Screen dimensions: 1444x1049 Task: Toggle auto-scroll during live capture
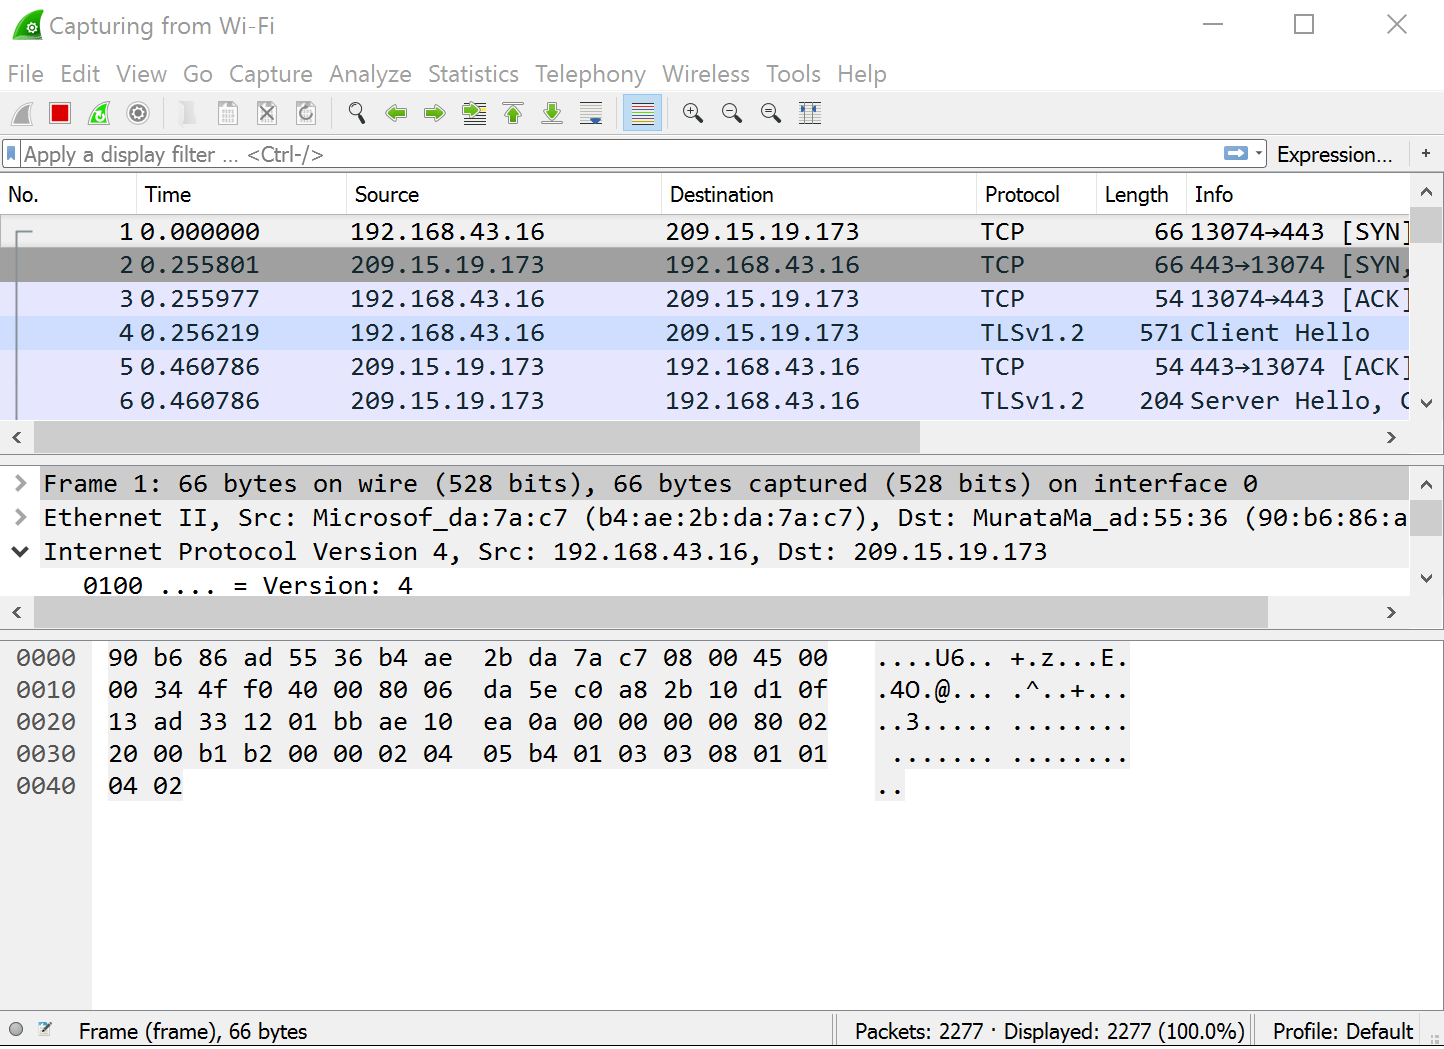point(591,114)
